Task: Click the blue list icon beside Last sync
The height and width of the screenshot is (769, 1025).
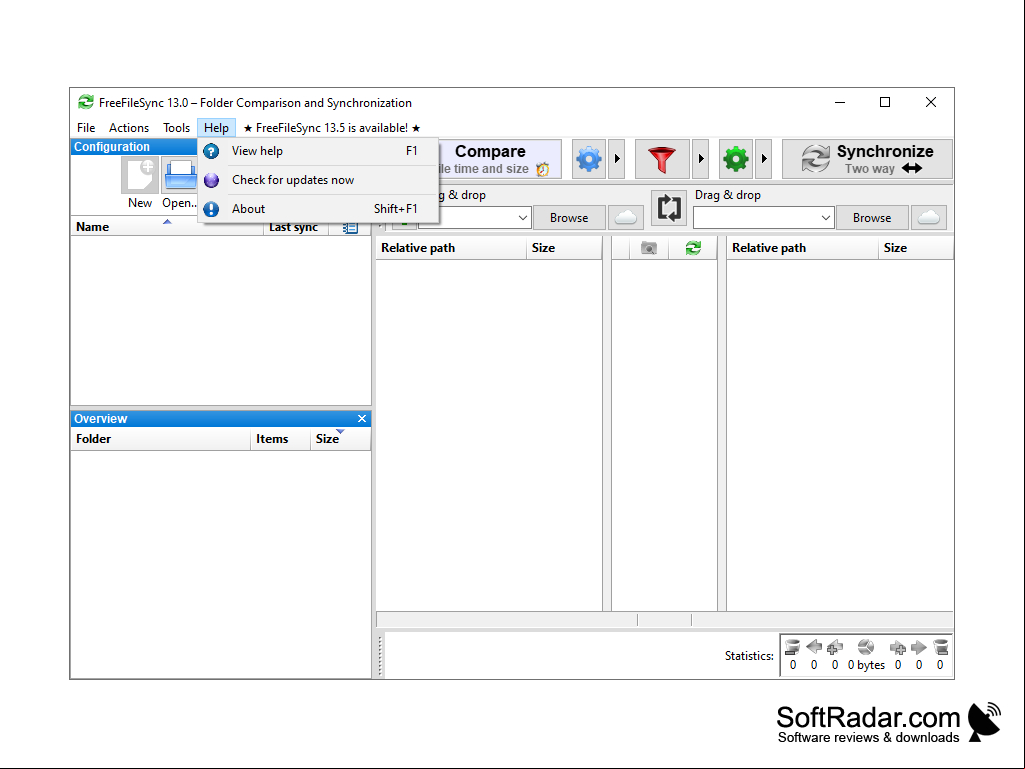Action: (x=350, y=228)
